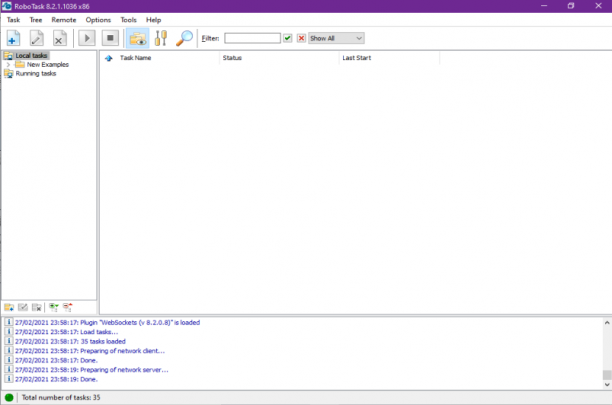
Task: Click the delete folder icon below tree
Action: coord(36,307)
